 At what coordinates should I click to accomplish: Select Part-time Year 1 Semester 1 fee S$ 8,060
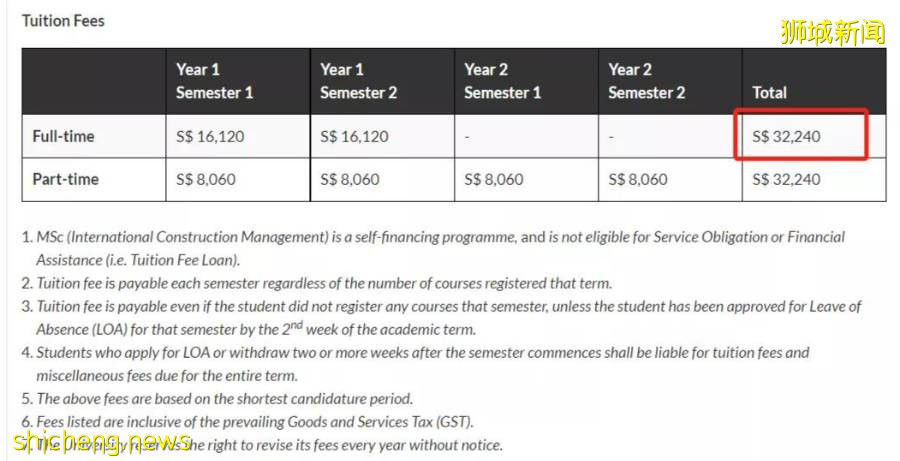pos(206,179)
